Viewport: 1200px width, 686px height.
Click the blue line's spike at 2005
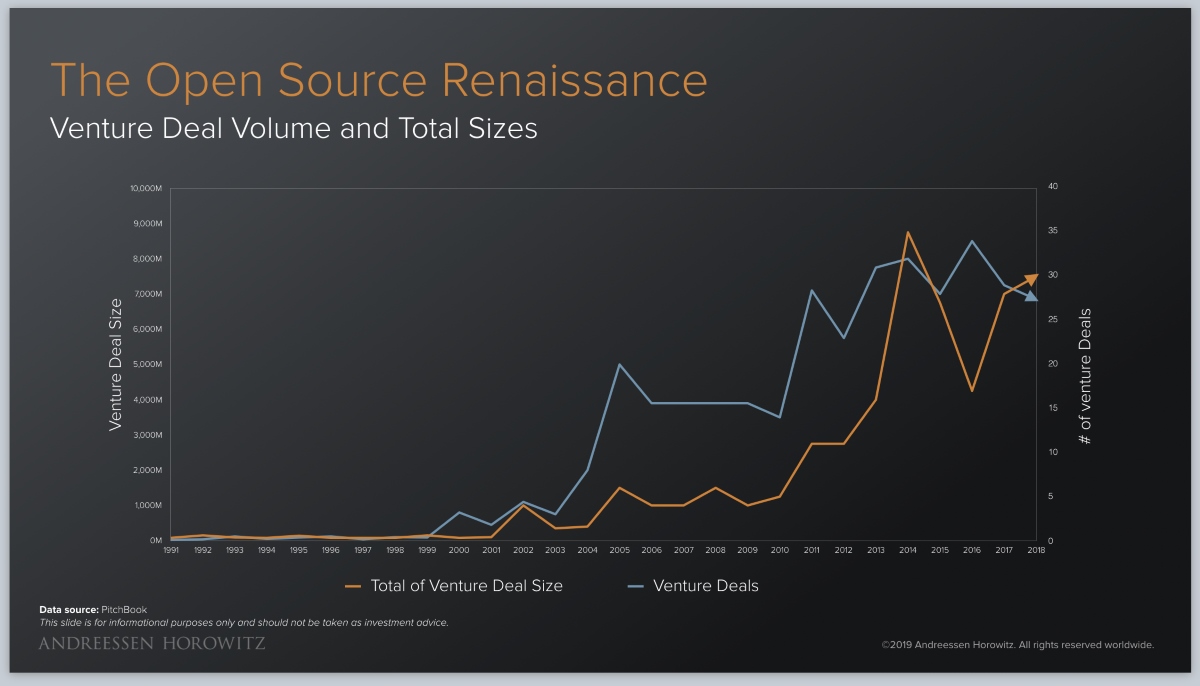point(619,364)
